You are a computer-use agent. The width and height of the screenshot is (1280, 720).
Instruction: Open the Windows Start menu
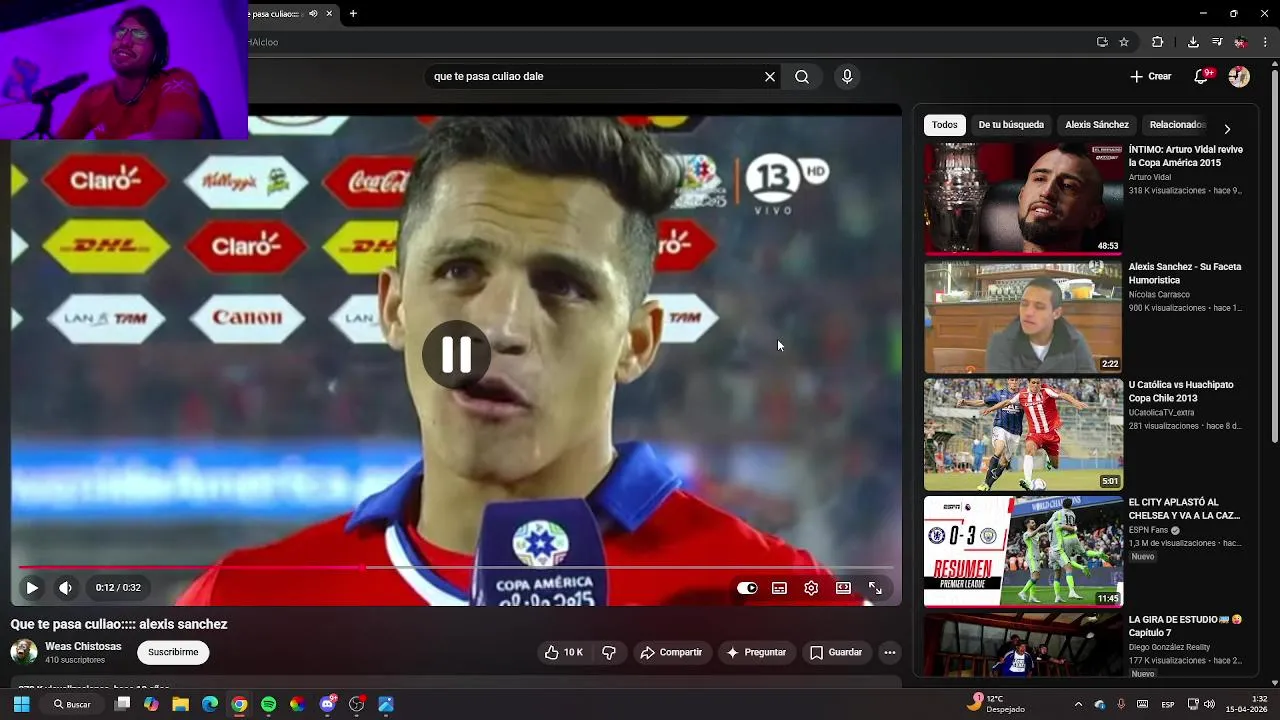click(x=21, y=704)
